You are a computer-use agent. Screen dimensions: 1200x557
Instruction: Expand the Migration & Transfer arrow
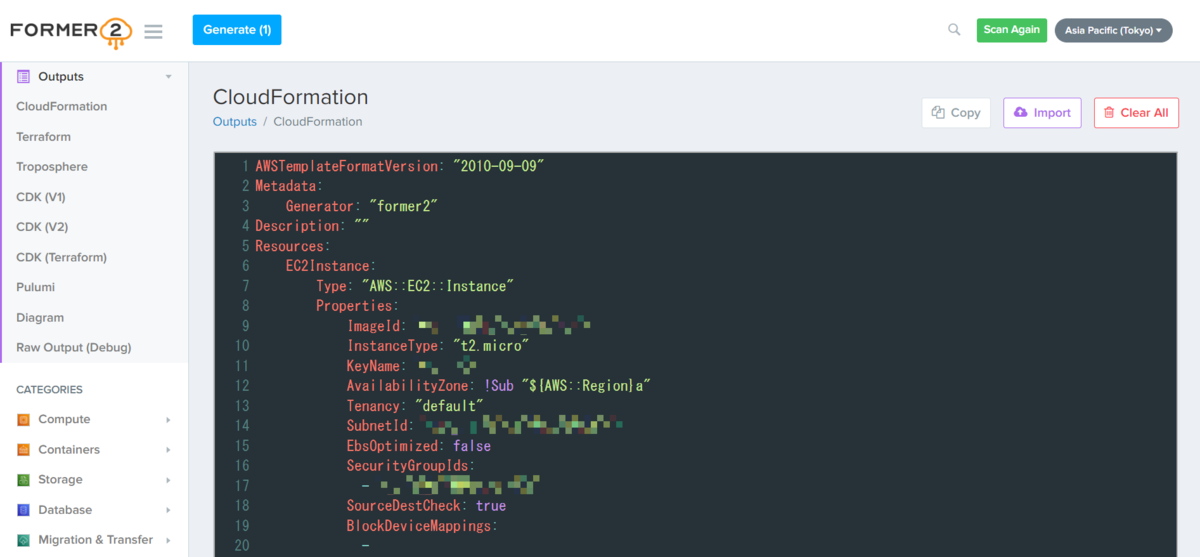coord(168,540)
